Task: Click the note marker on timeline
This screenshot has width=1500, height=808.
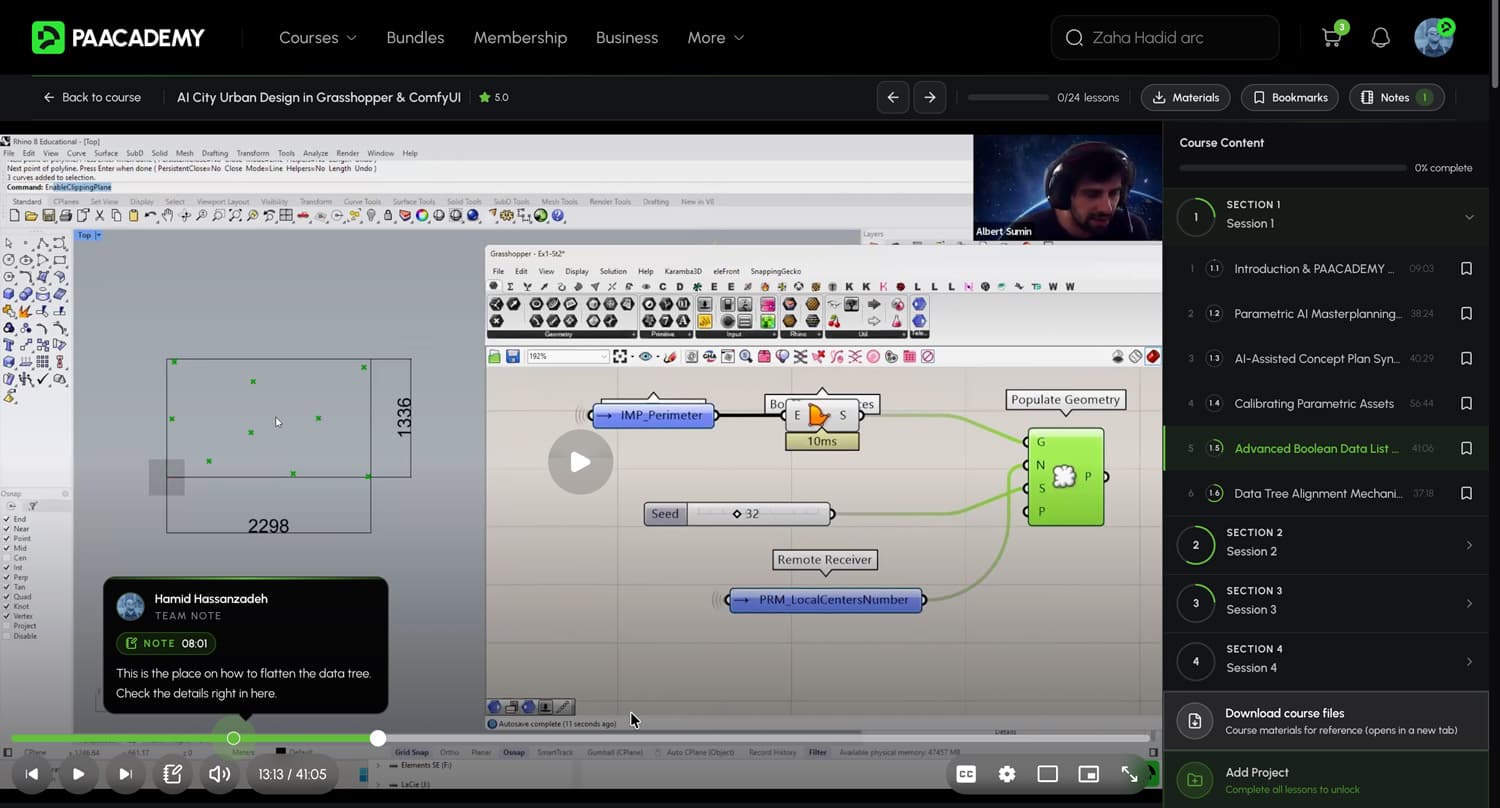Action: pos(234,738)
